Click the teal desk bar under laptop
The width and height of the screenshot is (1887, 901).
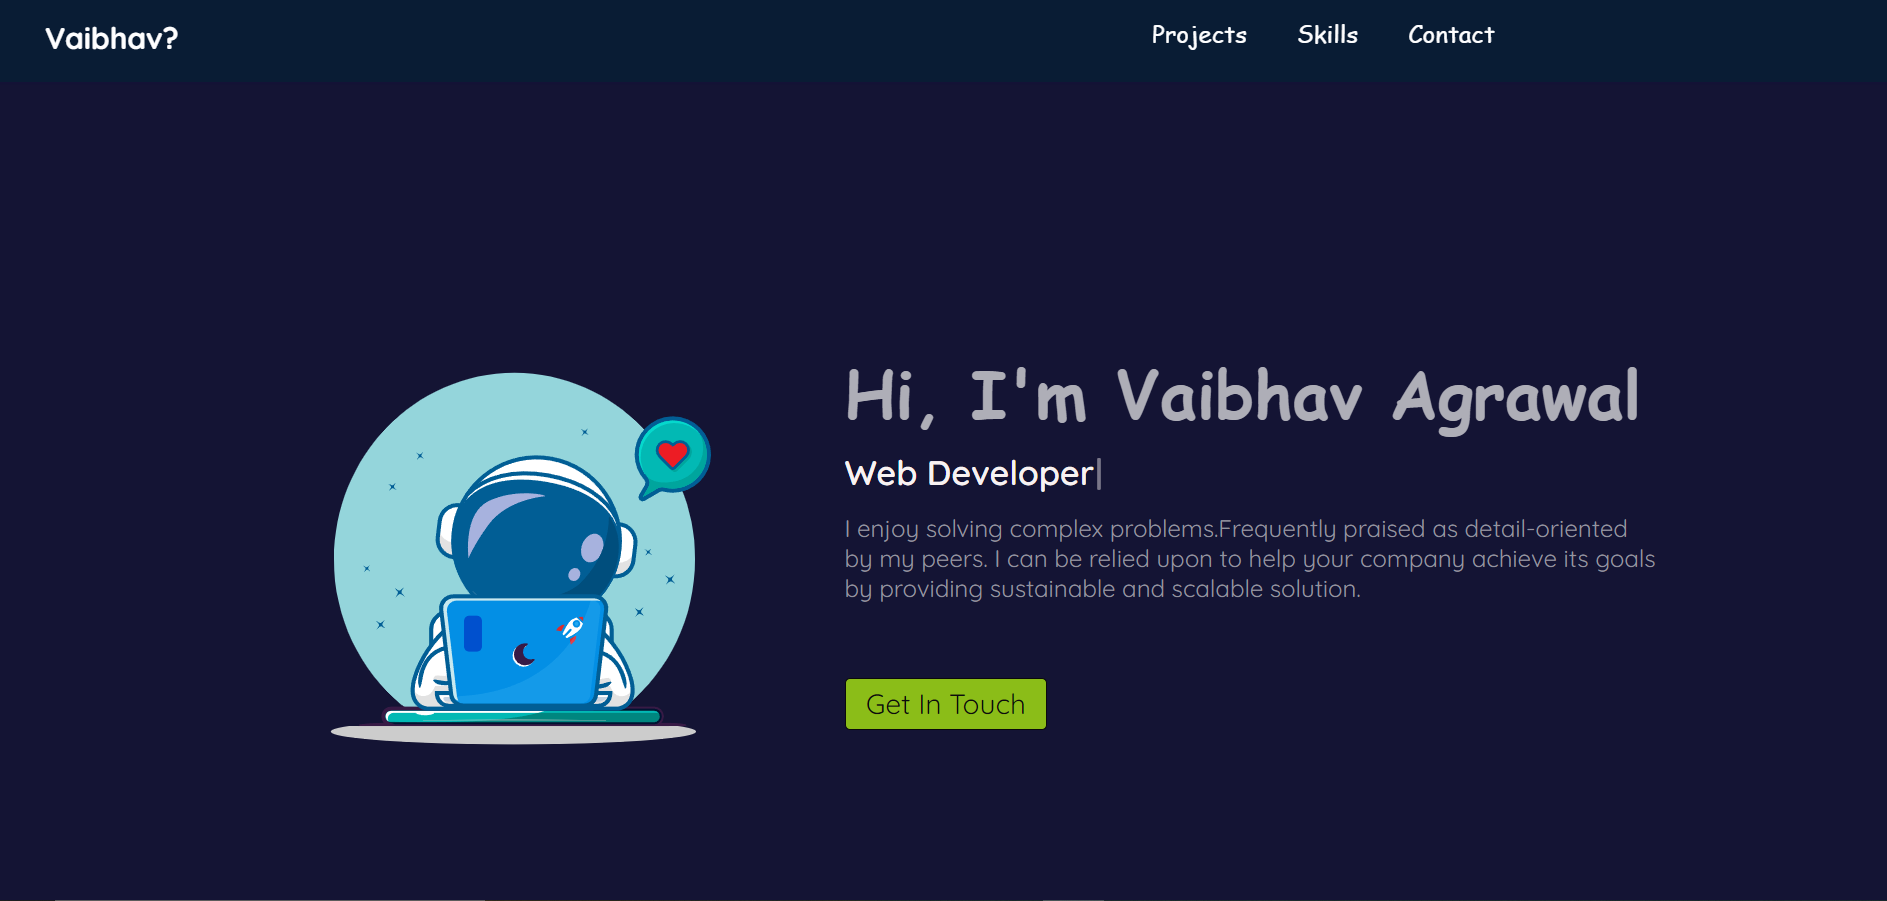(x=523, y=716)
